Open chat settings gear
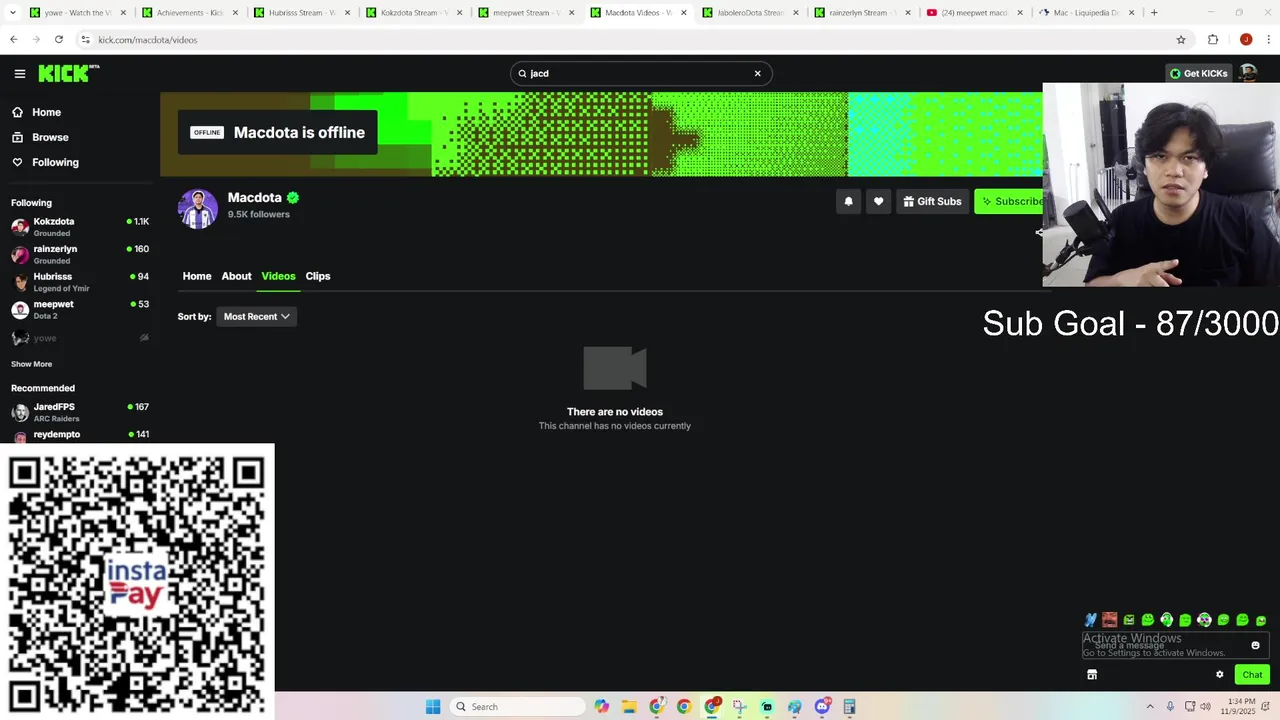This screenshot has width=1280, height=720. pyautogui.click(x=1219, y=675)
